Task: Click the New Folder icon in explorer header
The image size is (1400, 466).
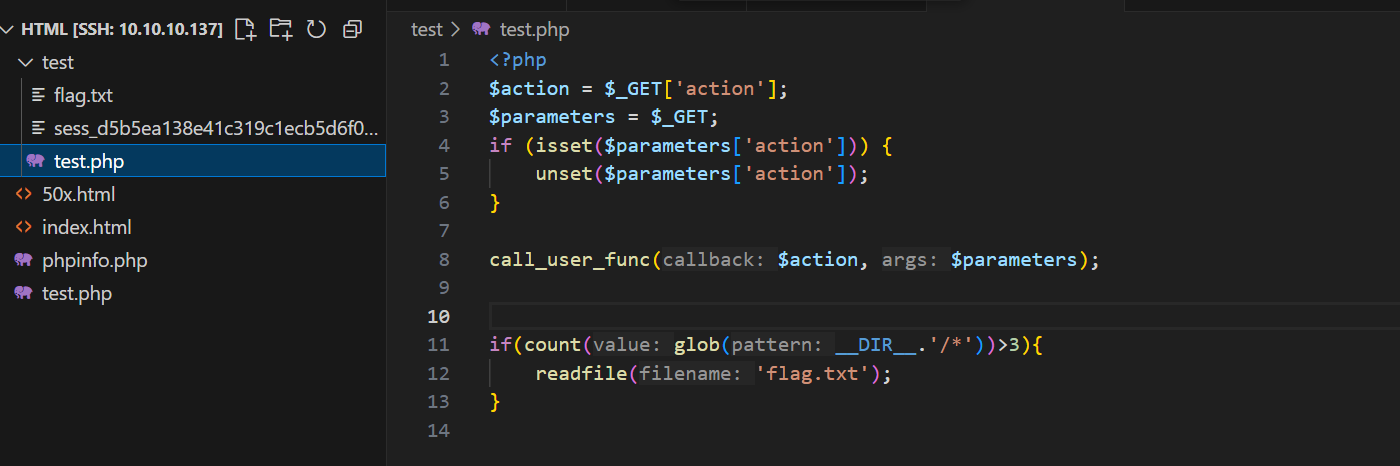Action: [281, 29]
